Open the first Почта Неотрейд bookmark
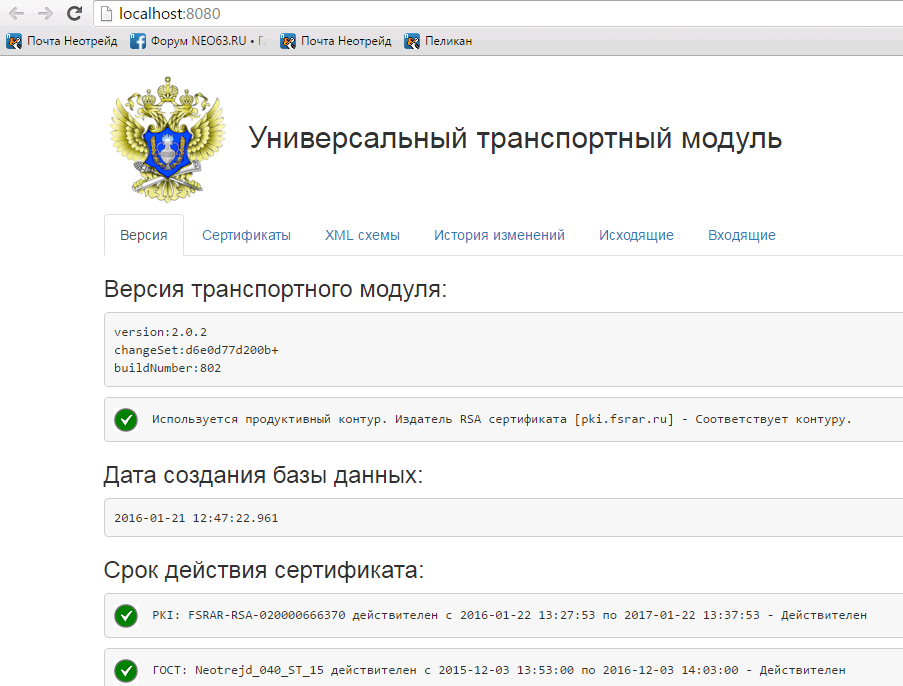The height and width of the screenshot is (686, 903). tap(62, 41)
